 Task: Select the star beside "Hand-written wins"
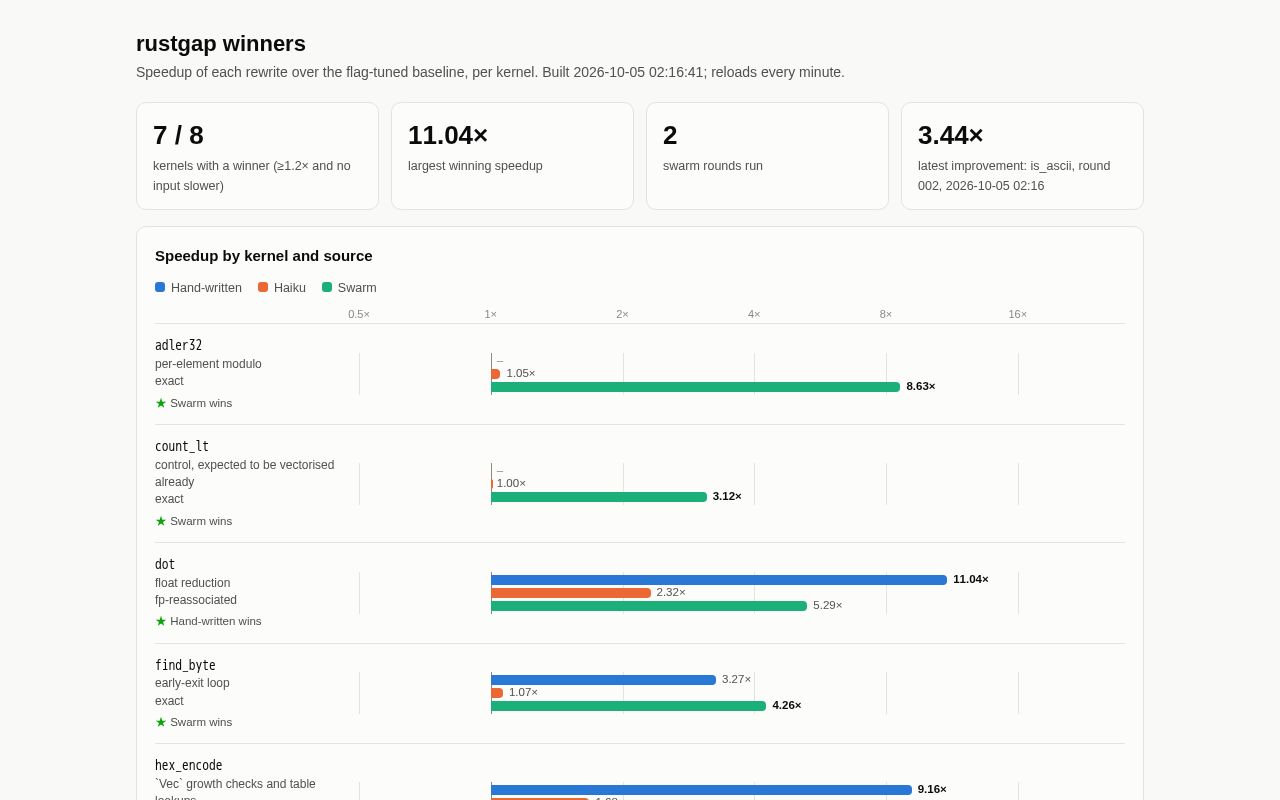click(160, 621)
